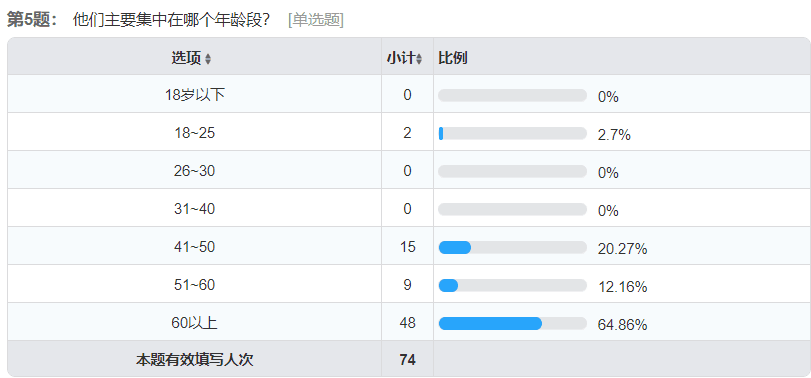Select the 60以上 option label

tap(194, 323)
